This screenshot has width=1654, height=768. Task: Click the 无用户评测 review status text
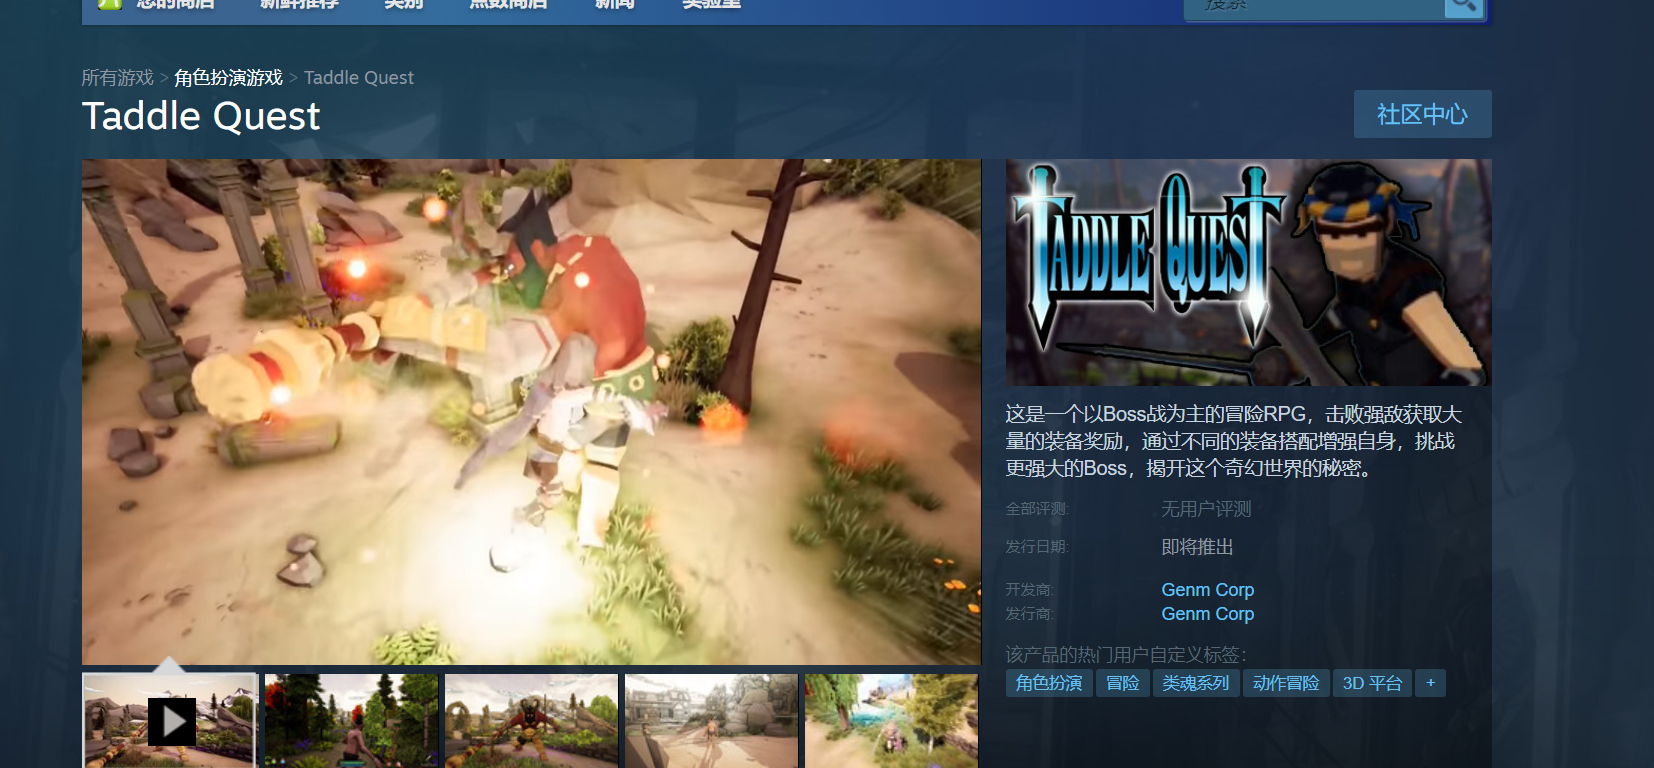click(x=1206, y=509)
